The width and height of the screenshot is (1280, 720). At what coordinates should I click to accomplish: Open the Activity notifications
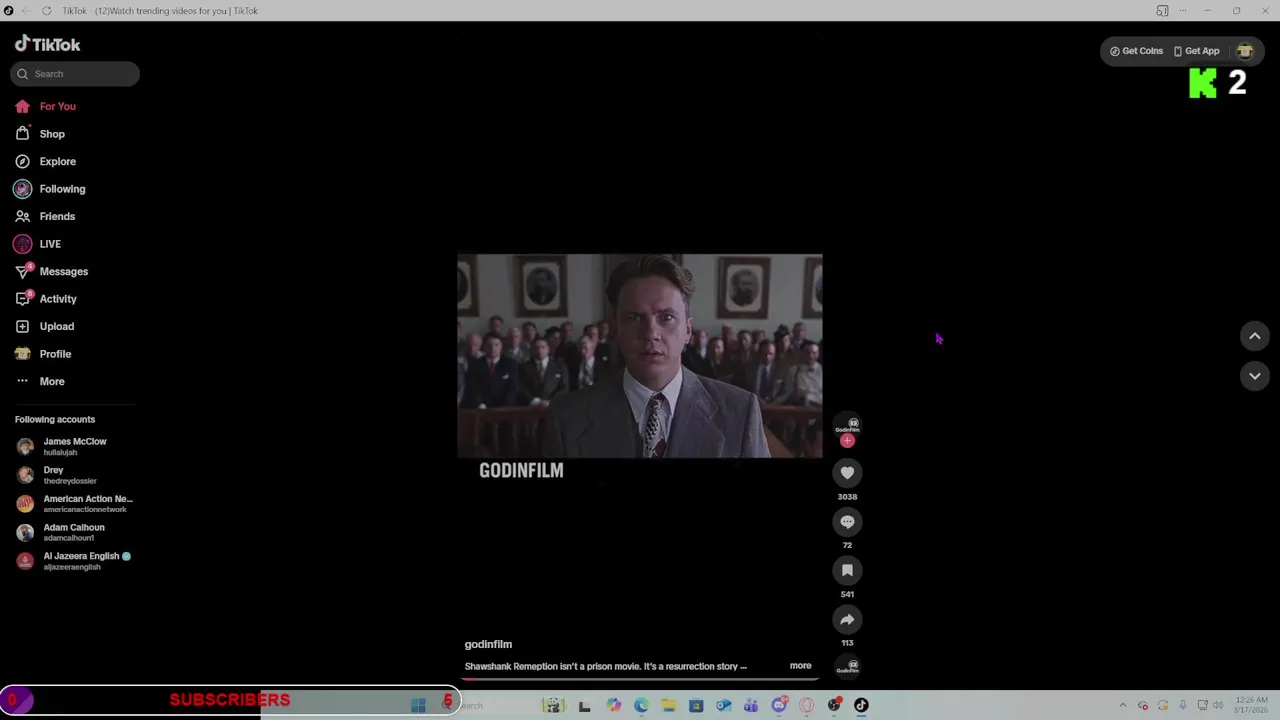[46, 299]
